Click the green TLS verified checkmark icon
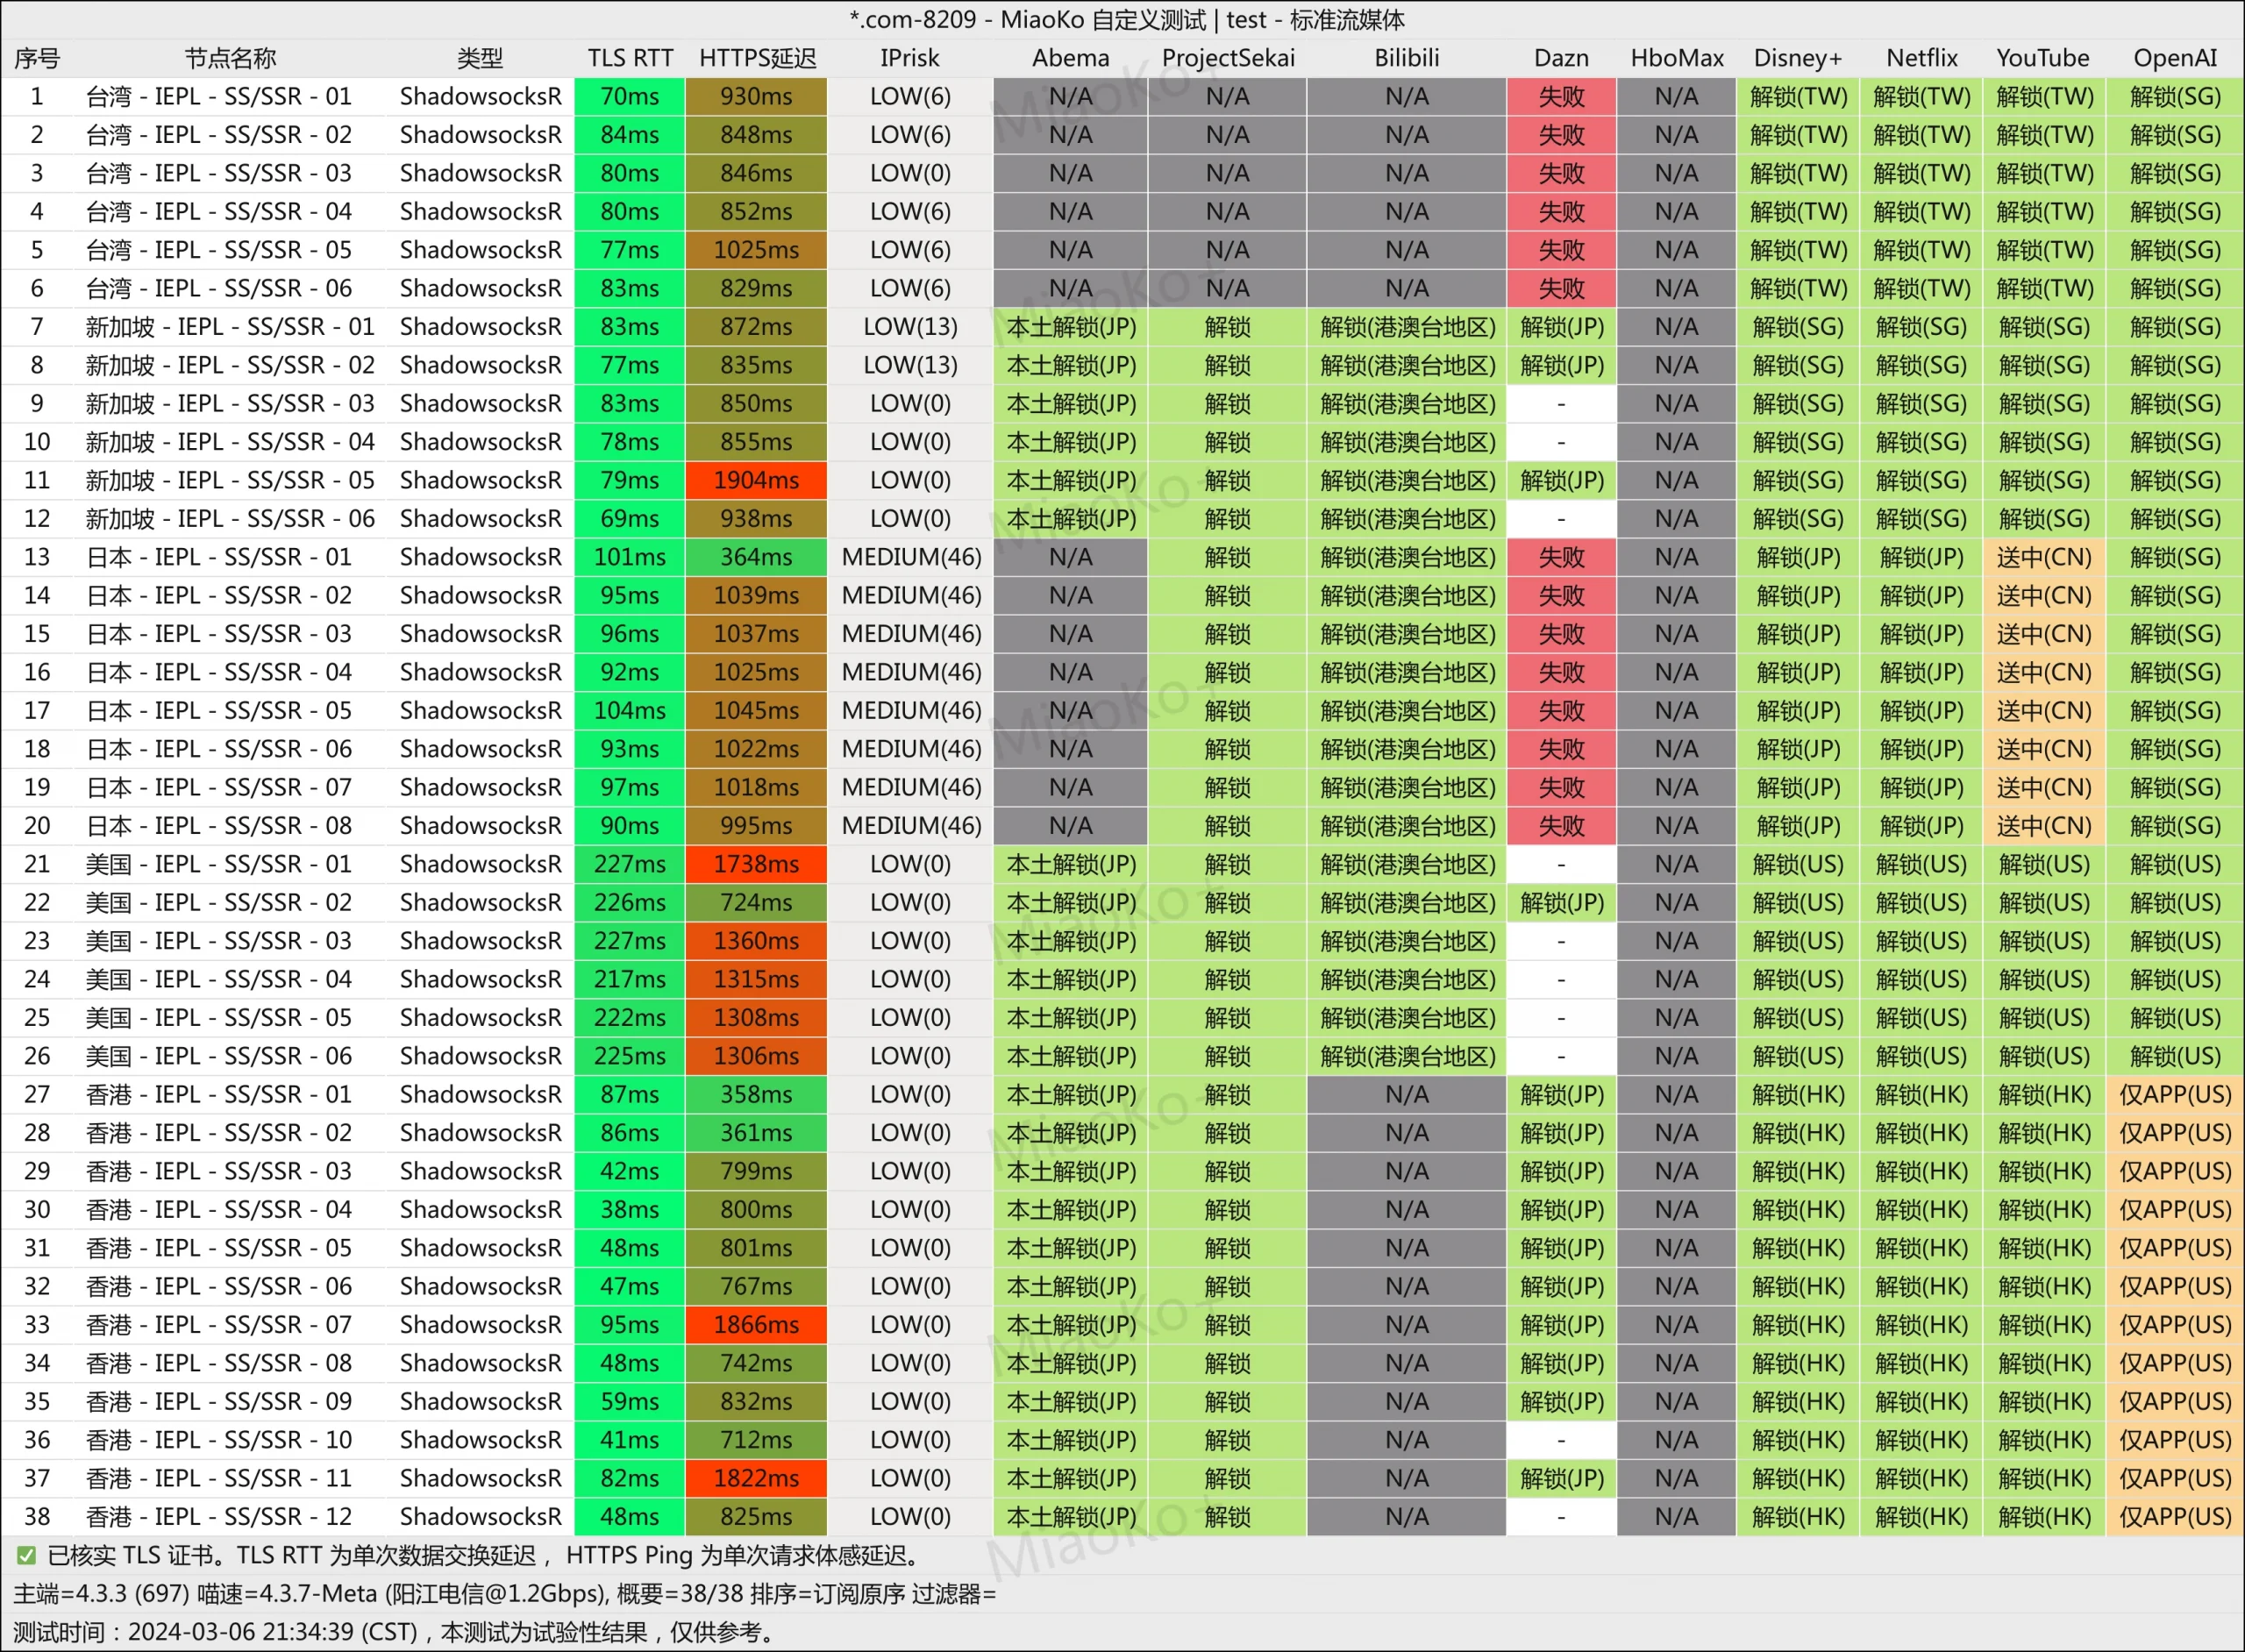This screenshot has width=2245, height=1652. pyautogui.click(x=26, y=1555)
